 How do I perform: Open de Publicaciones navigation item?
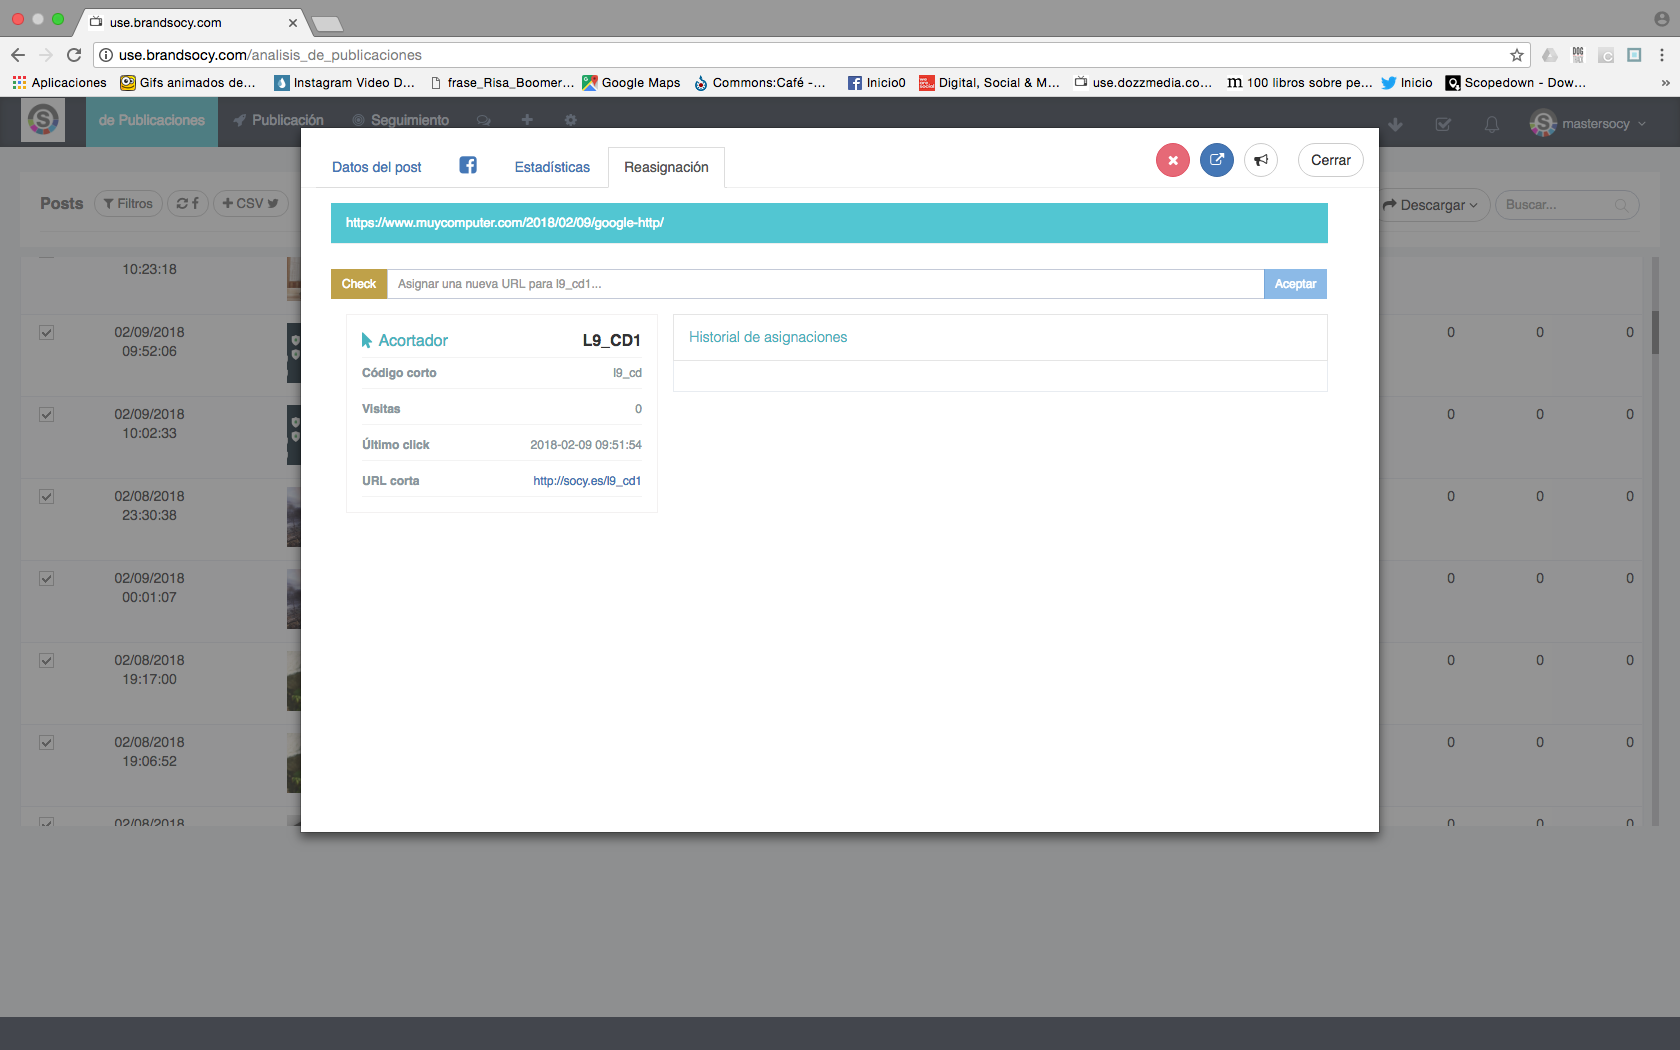[152, 121]
